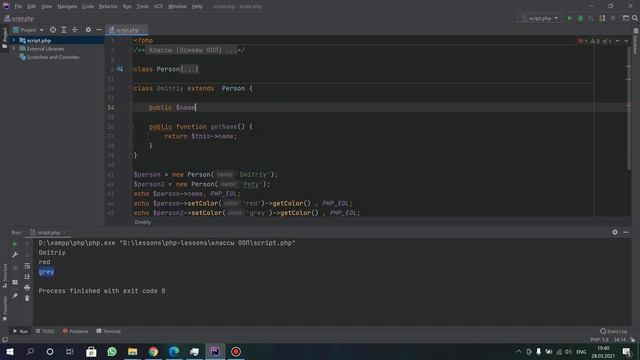This screenshot has width=640, height=360.
Task: Toggle Soft-Wrap icon in Run console
Action: click(27, 266)
